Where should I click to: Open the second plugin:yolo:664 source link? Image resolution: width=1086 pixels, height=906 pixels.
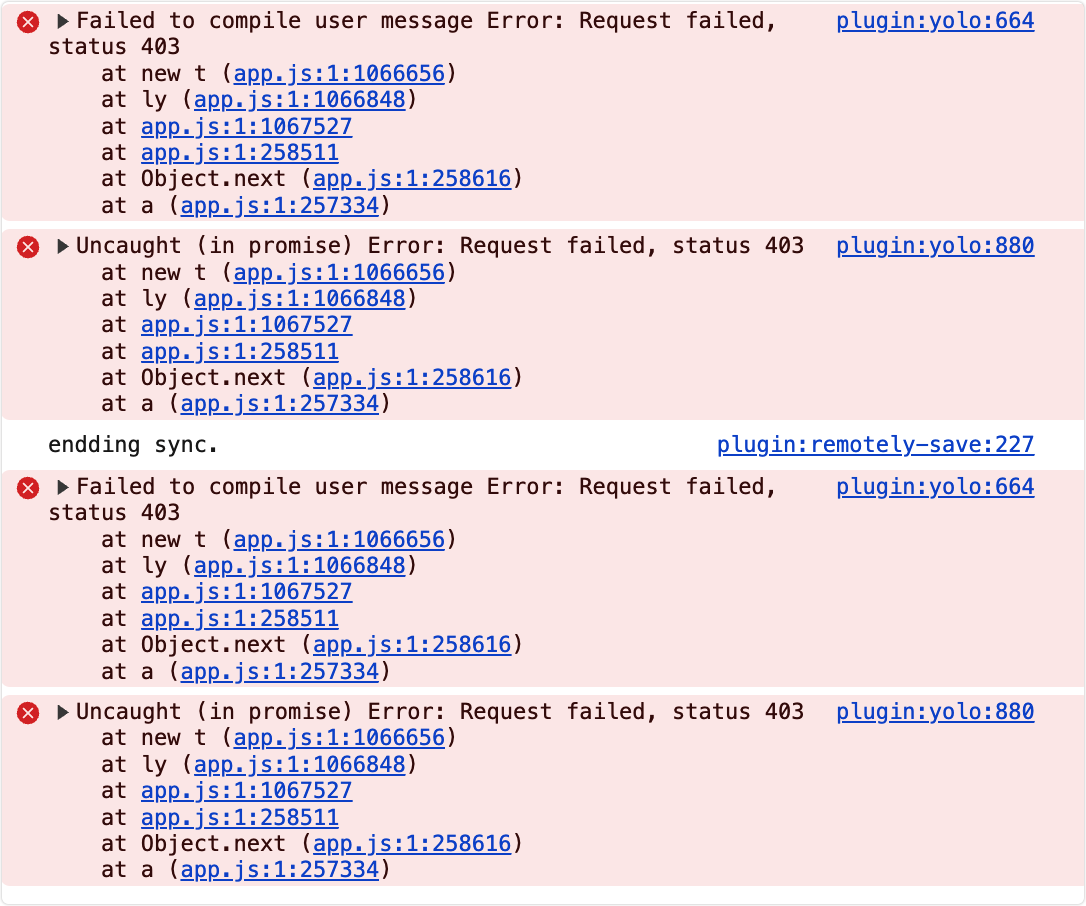coord(935,487)
